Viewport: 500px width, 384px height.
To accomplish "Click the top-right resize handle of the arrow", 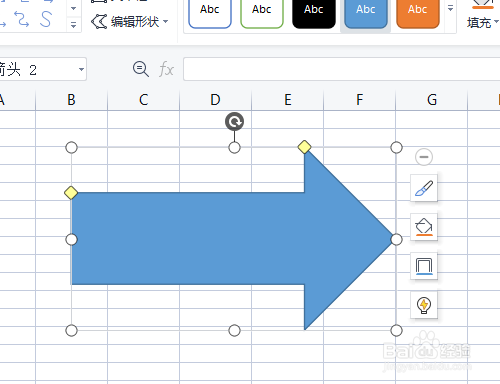I will tap(396, 147).
